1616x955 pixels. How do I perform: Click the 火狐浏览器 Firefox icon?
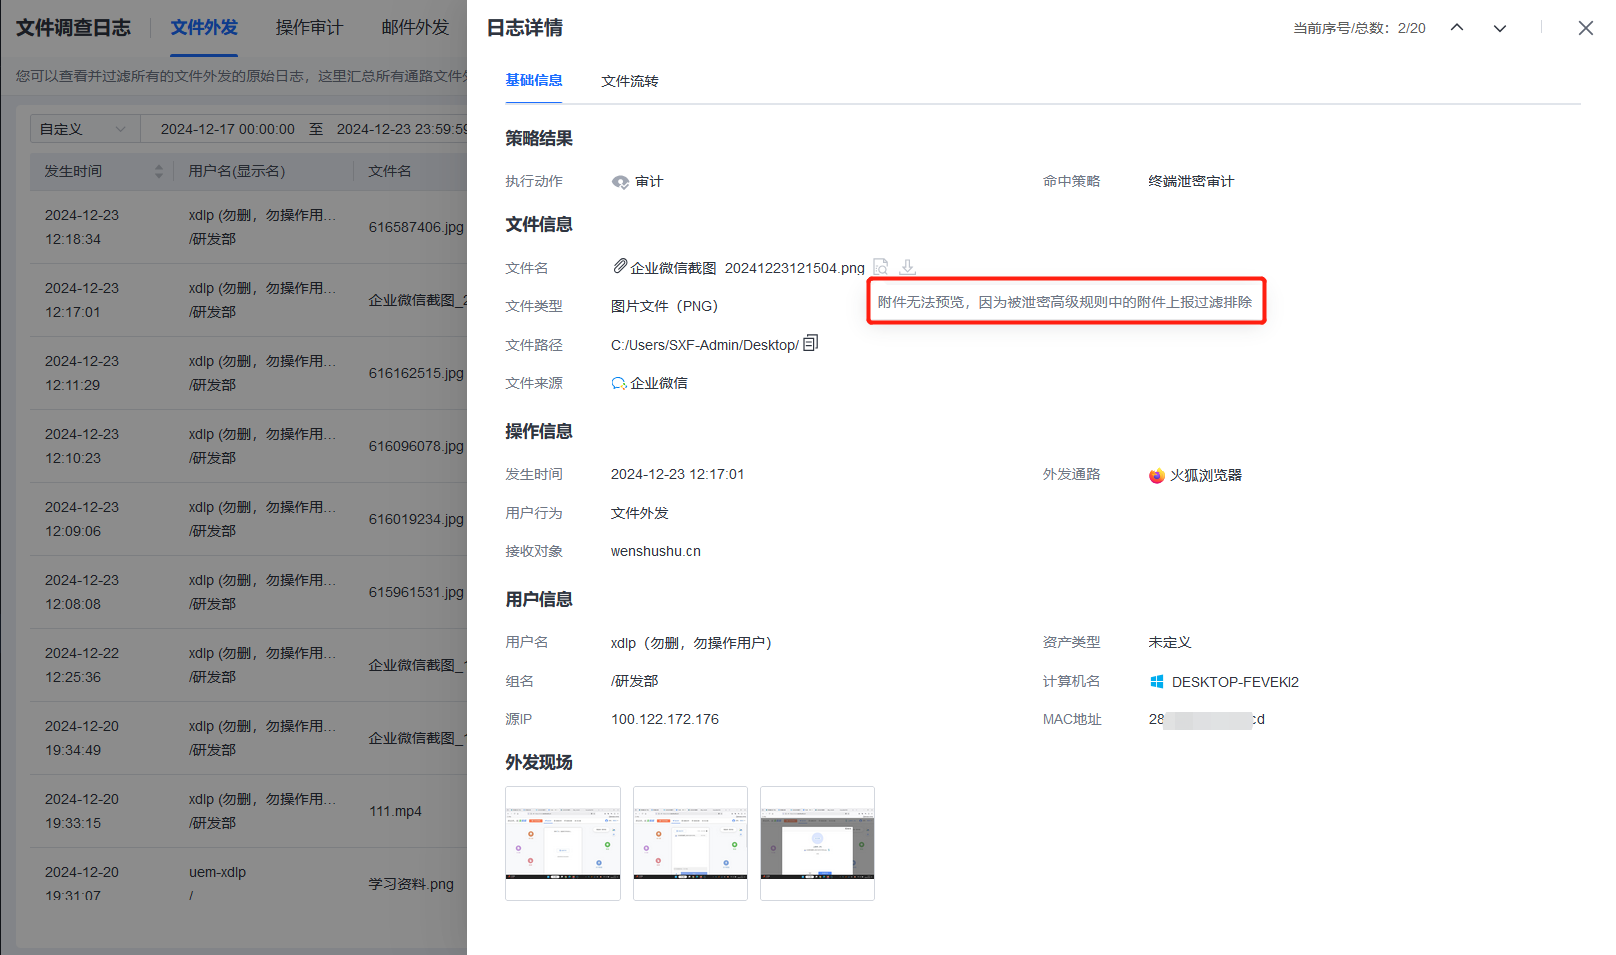point(1157,476)
